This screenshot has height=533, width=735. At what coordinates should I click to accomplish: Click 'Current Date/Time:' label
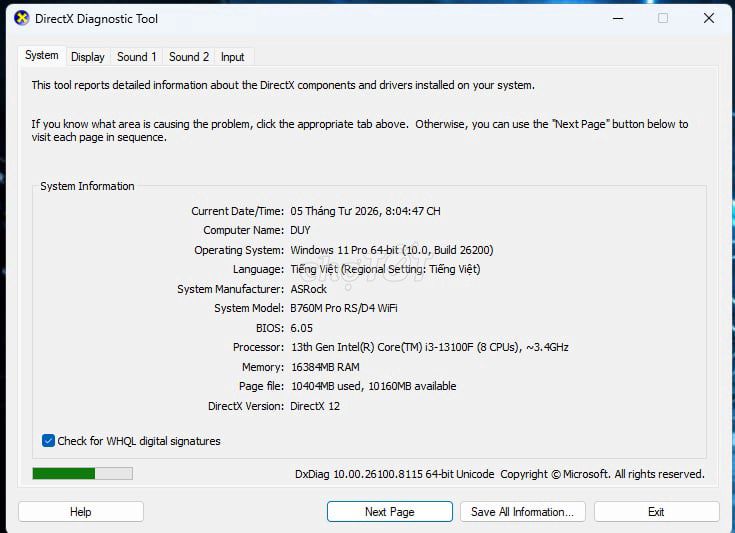point(238,211)
